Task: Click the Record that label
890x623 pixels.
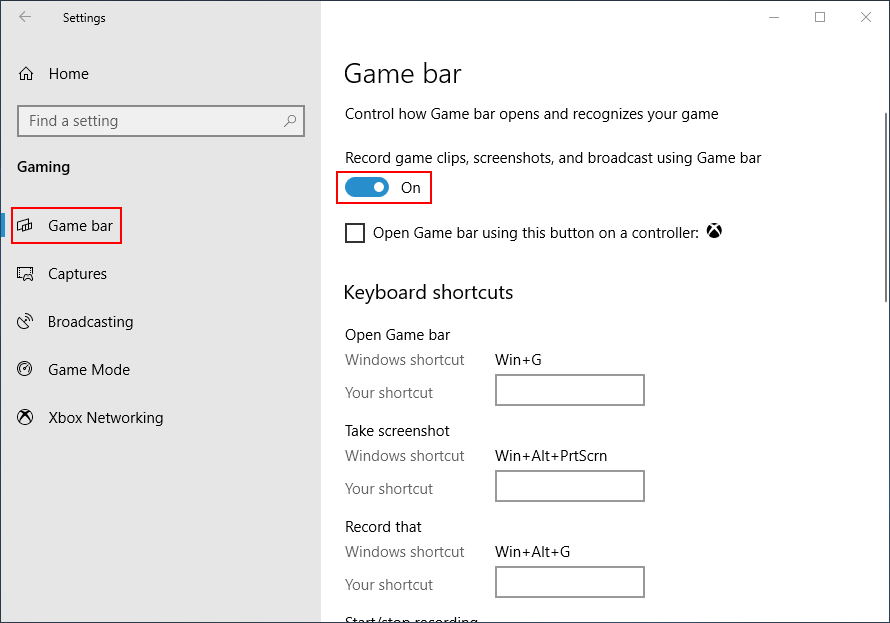Action: [383, 527]
